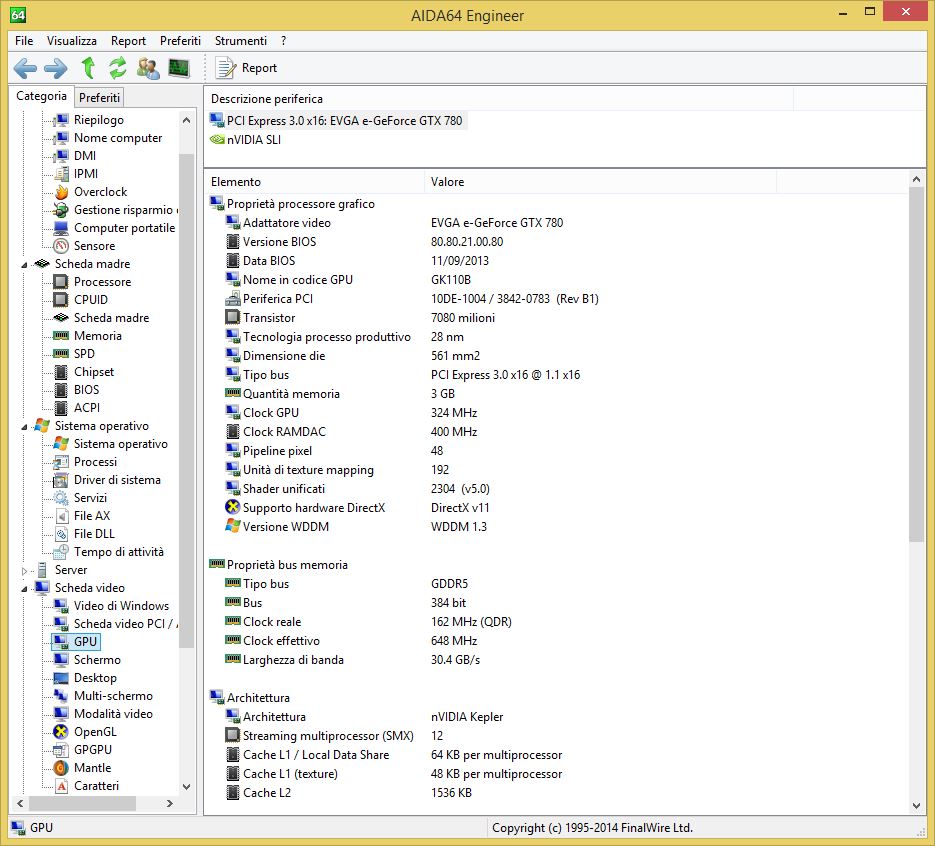Select the Overclock flame item in sidebar

(100, 192)
